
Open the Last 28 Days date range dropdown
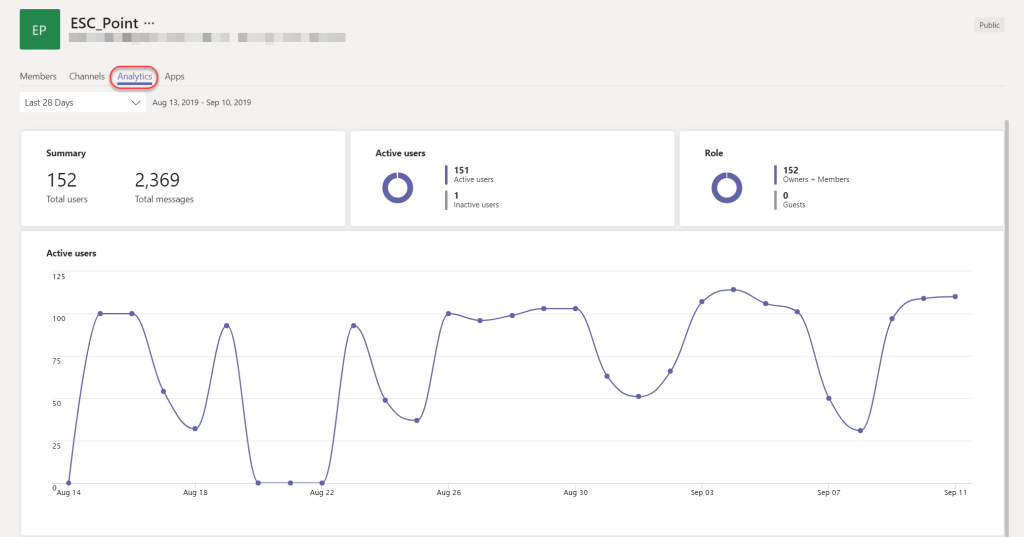(x=83, y=102)
